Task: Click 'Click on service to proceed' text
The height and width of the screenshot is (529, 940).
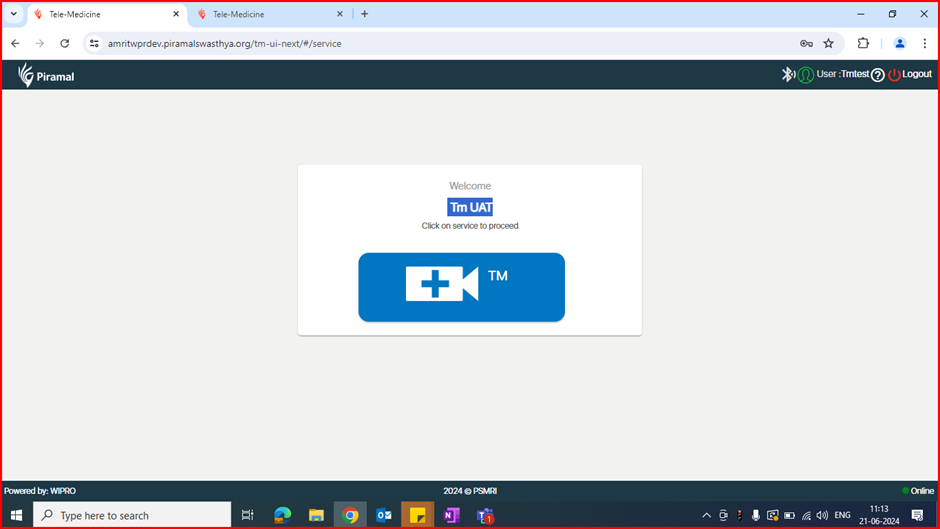Action: point(470,226)
